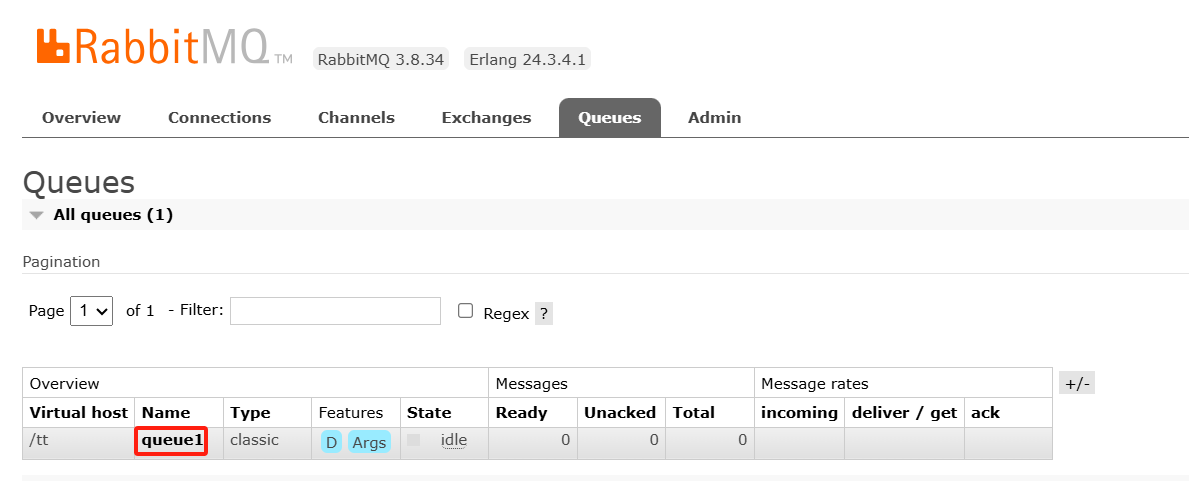Sort by Name column header
The image size is (1189, 481).
(x=166, y=413)
